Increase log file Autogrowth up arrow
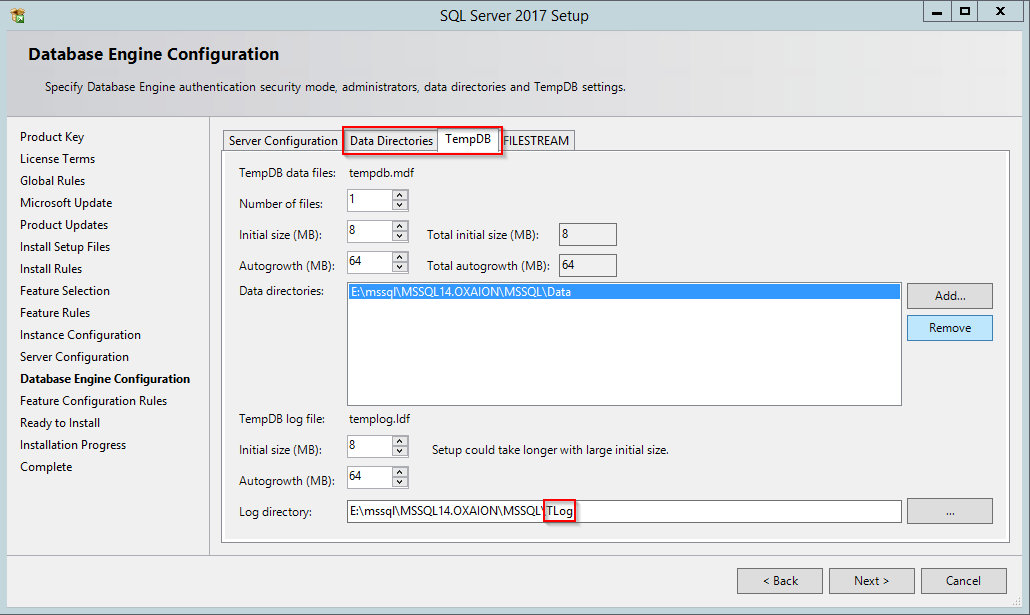The height and width of the screenshot is (615, 1030). click(399, 472)
